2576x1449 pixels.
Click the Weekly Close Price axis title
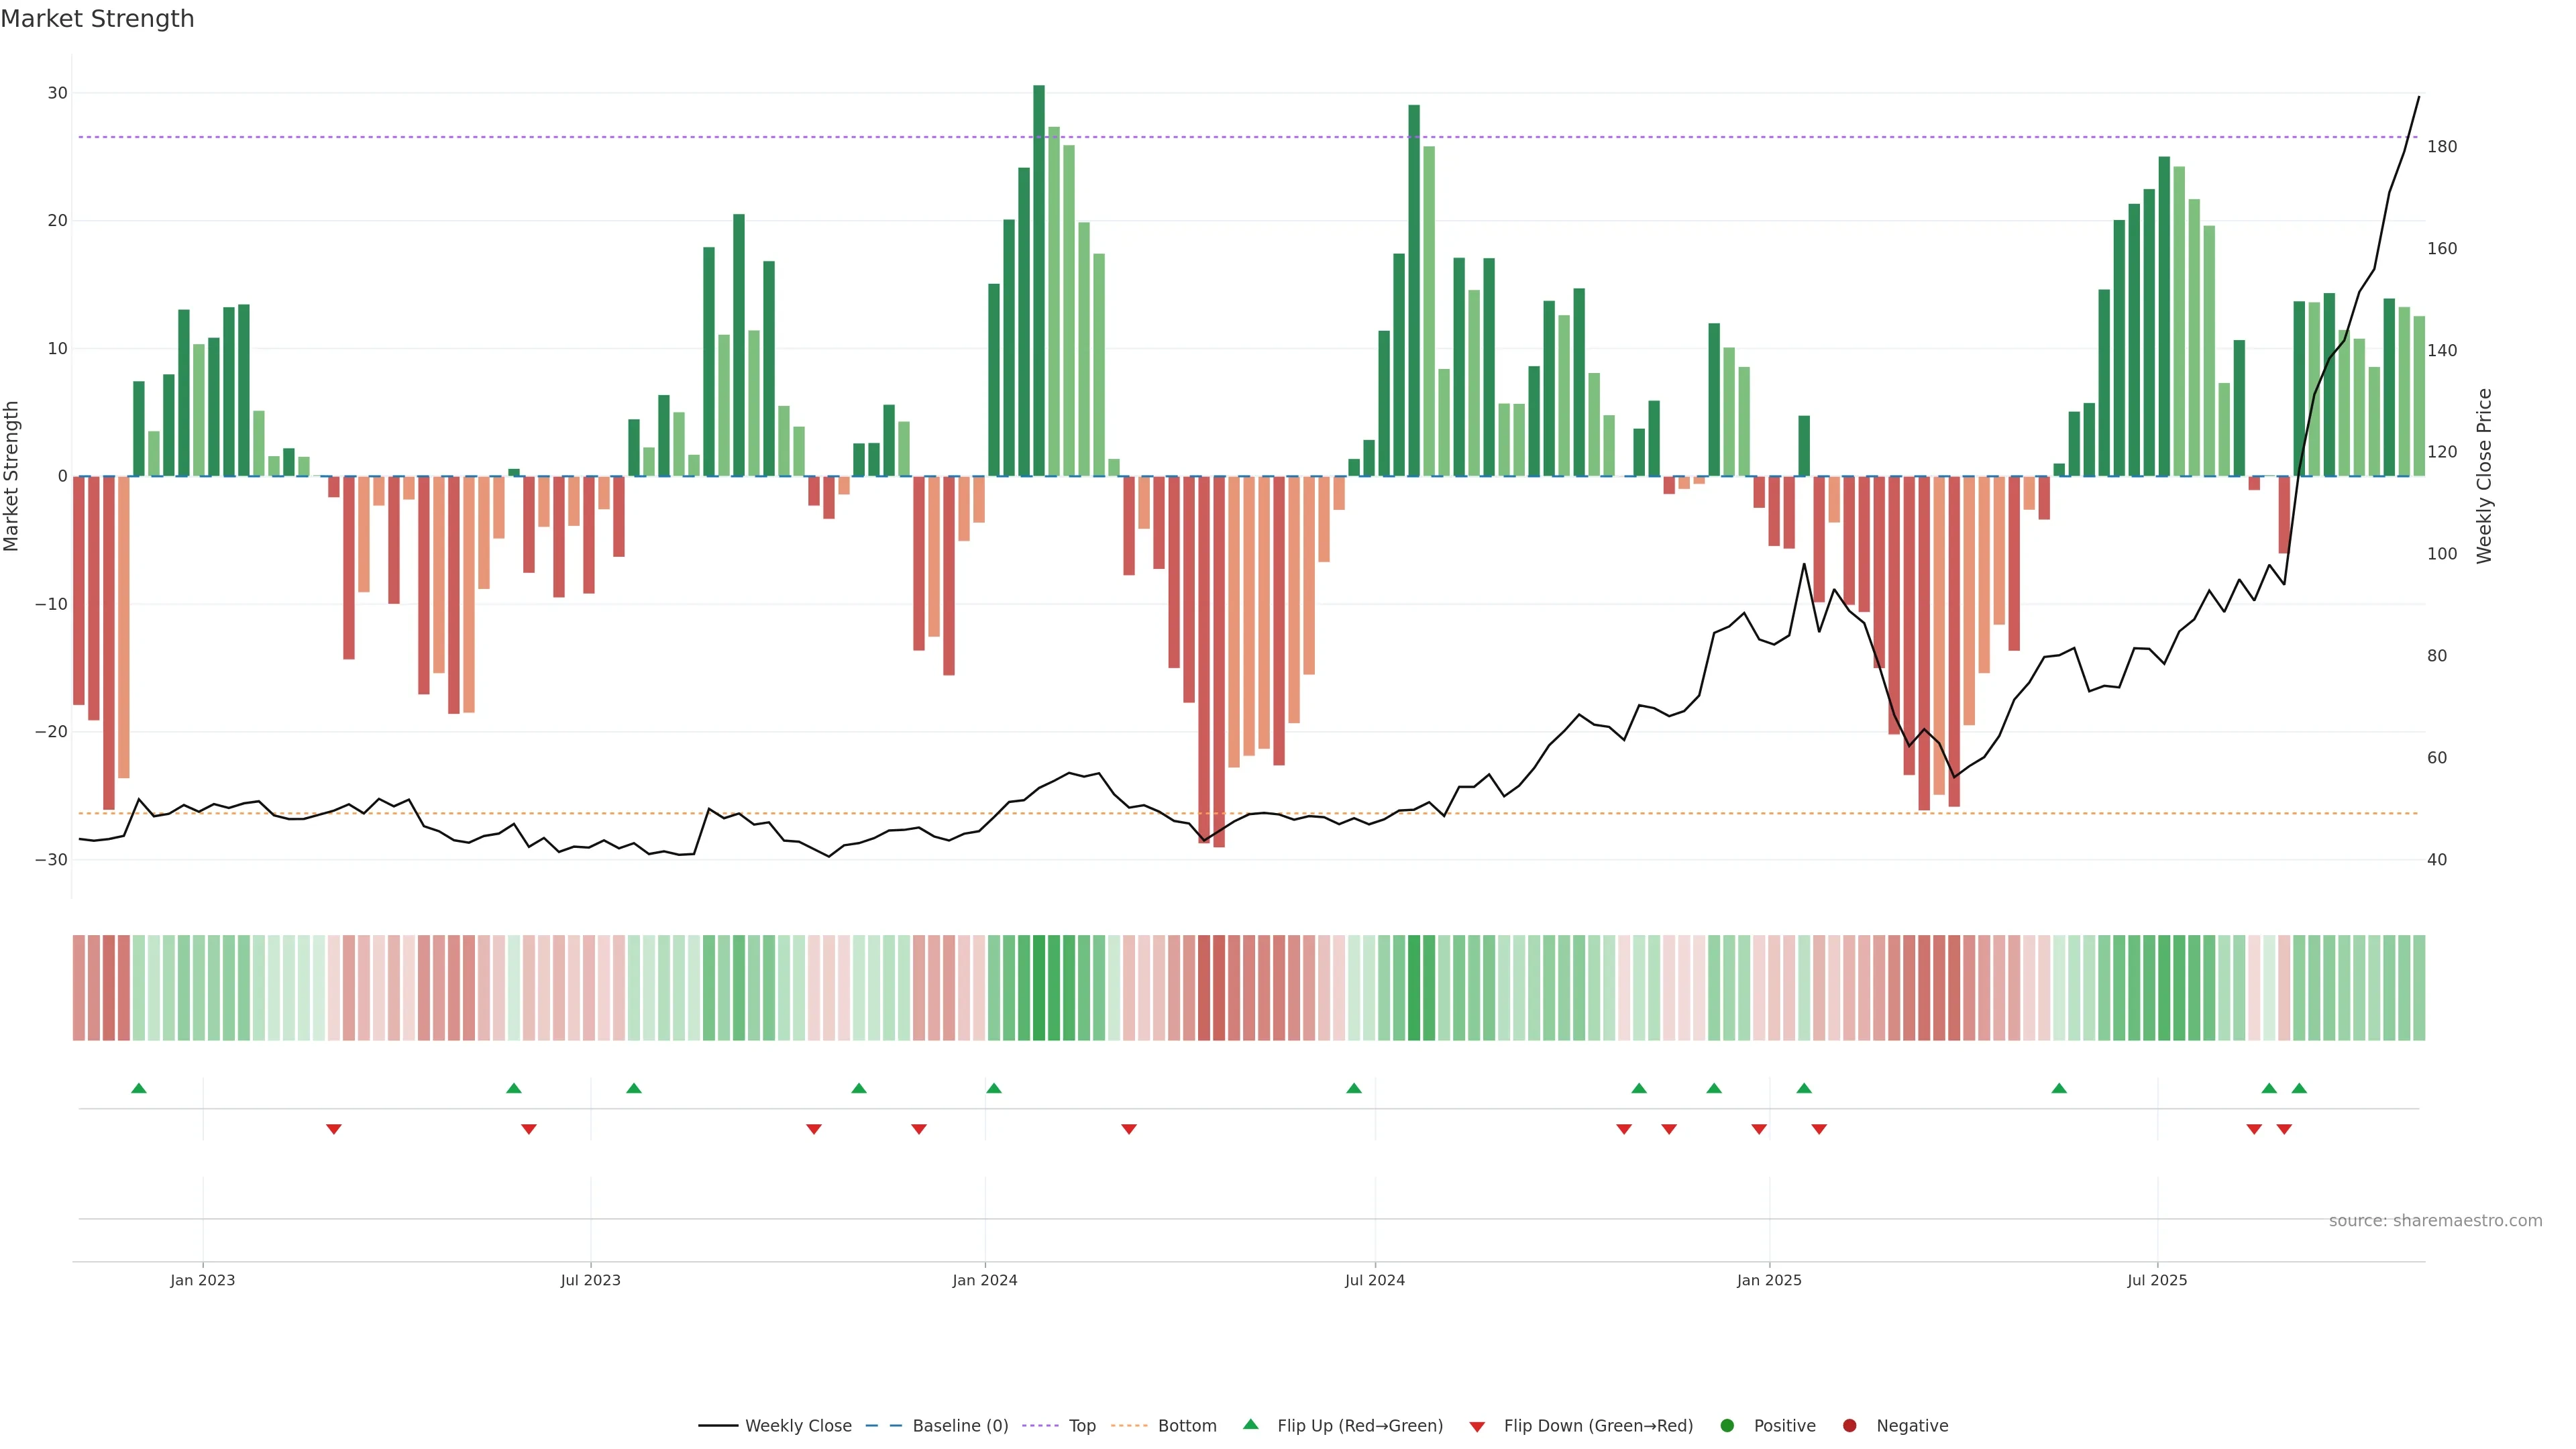click(x=2484, y=476)
